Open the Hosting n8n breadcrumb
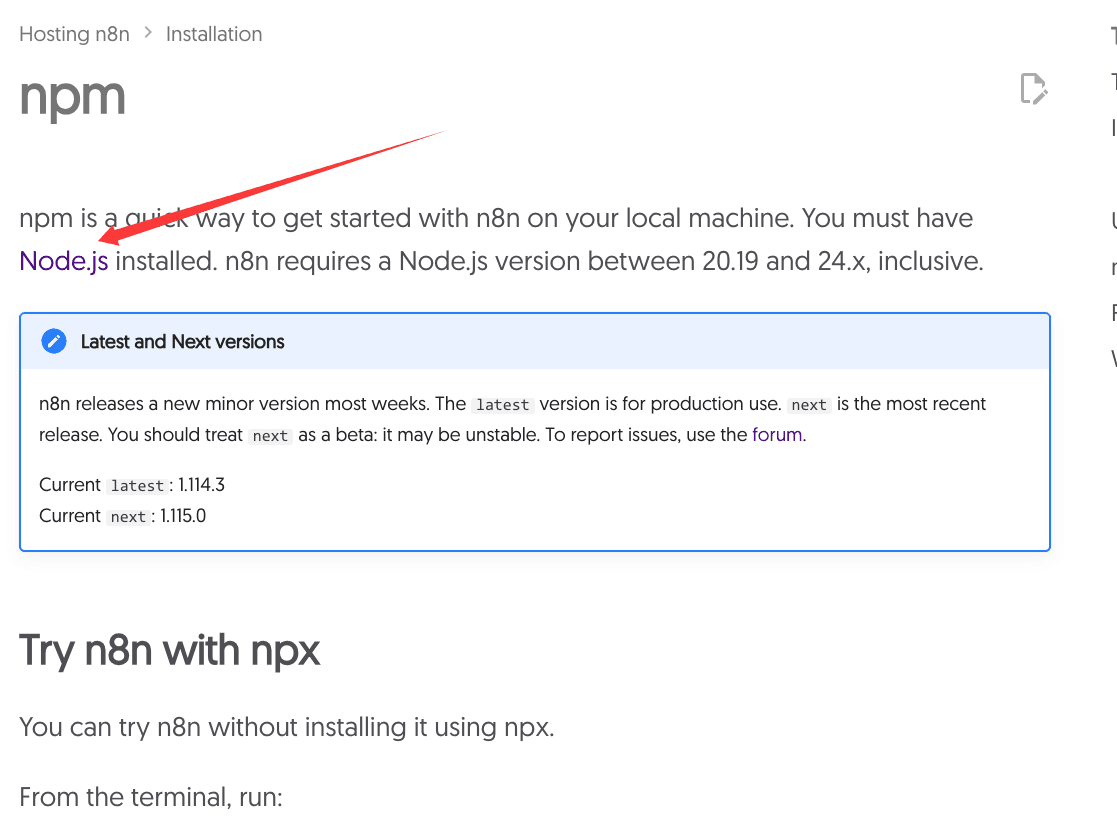 click(x=74, y=34)
